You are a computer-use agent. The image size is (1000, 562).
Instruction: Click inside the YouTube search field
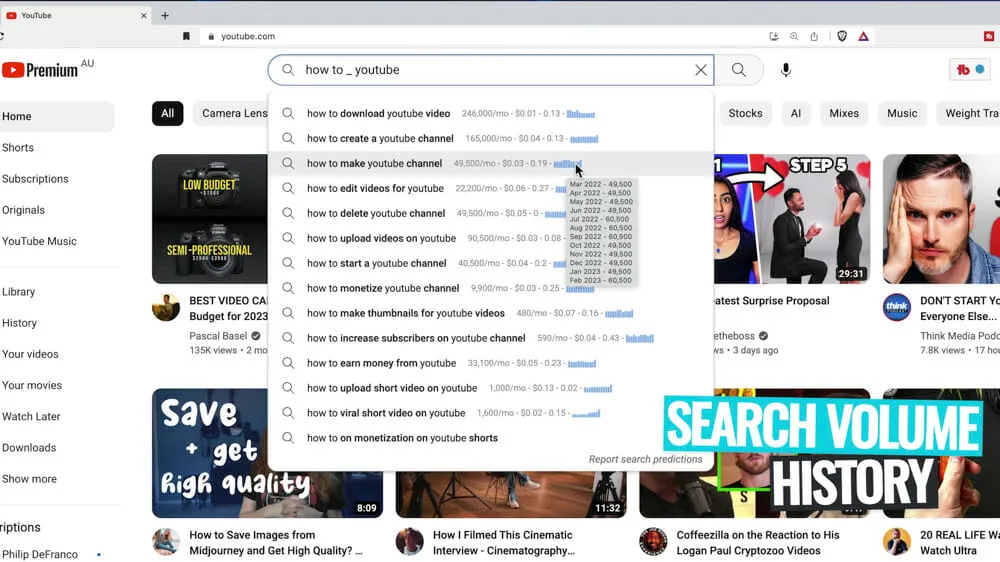pos(490,70)
